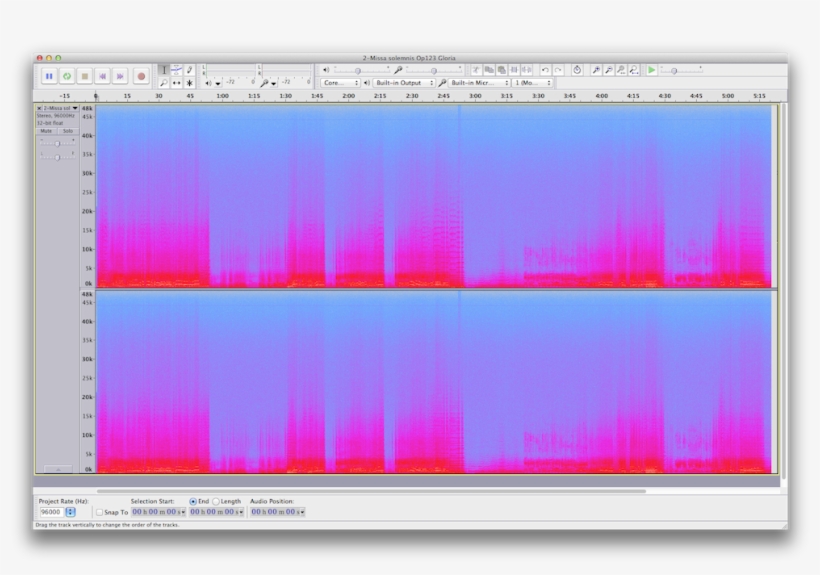Open the Built-in Microphone input dropdown
This screenshot has height=575, width=820.
coord(480,83)
